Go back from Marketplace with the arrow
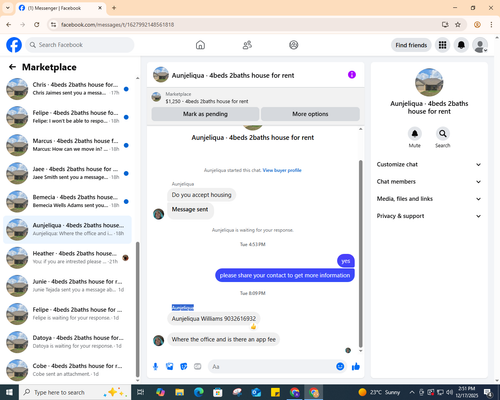 coord(13,67)
